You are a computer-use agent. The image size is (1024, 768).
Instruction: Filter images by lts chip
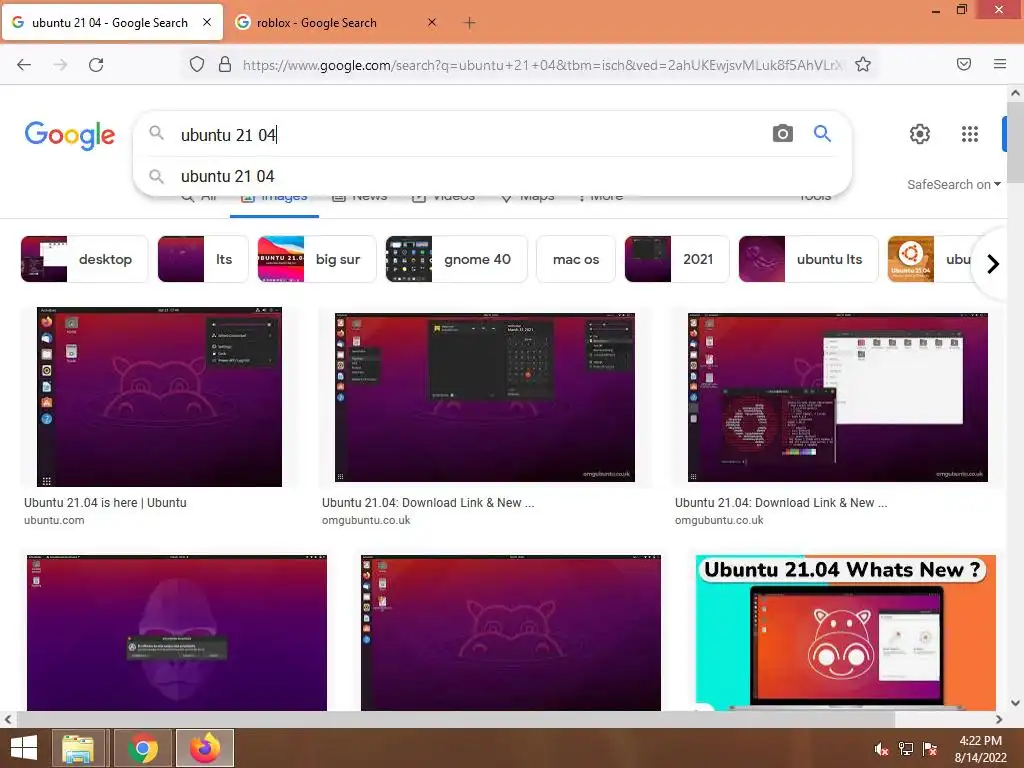pos(202,259)
